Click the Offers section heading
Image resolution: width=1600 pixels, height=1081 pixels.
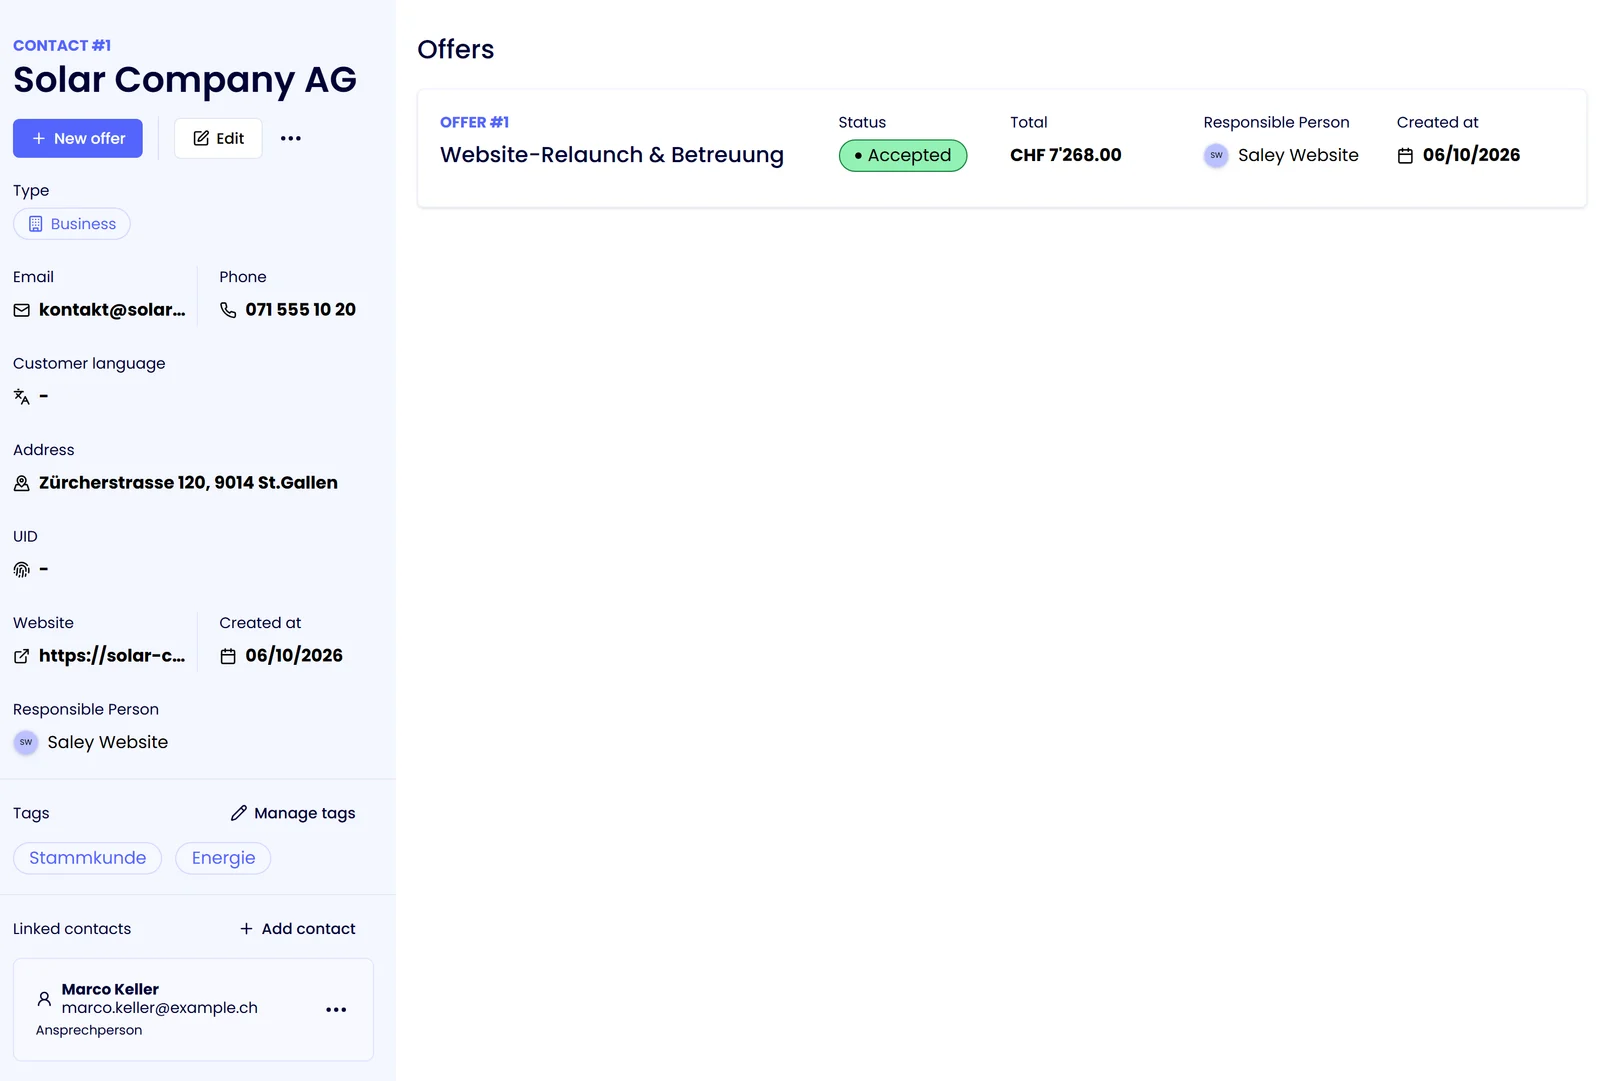pos(456,50)
